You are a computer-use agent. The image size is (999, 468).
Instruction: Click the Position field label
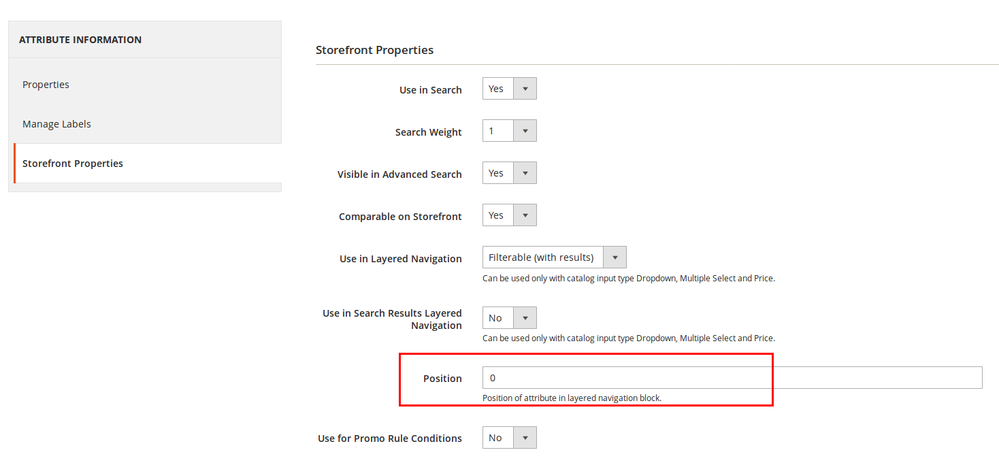(442, 379)
